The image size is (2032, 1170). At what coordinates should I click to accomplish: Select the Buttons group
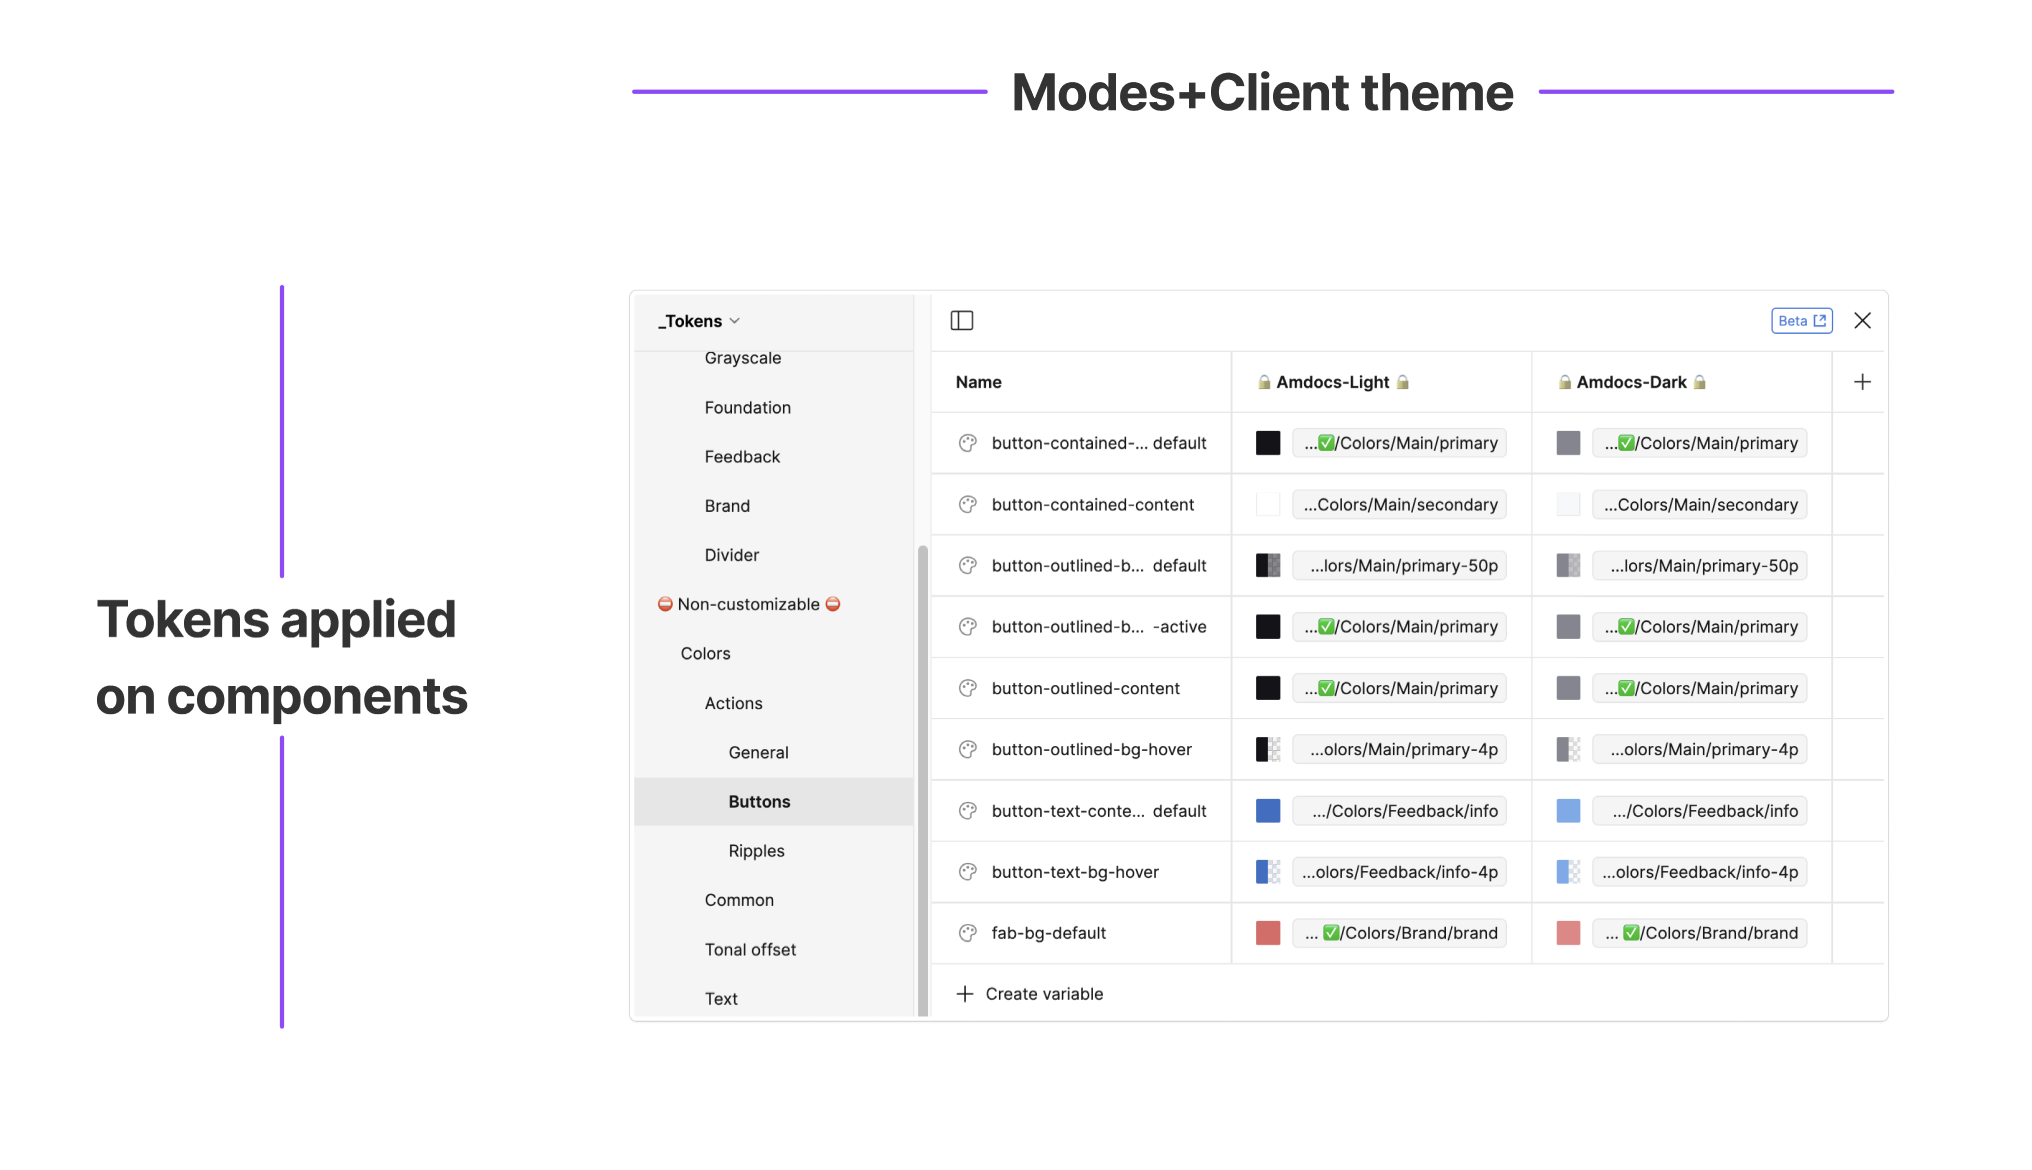[759, 802]
